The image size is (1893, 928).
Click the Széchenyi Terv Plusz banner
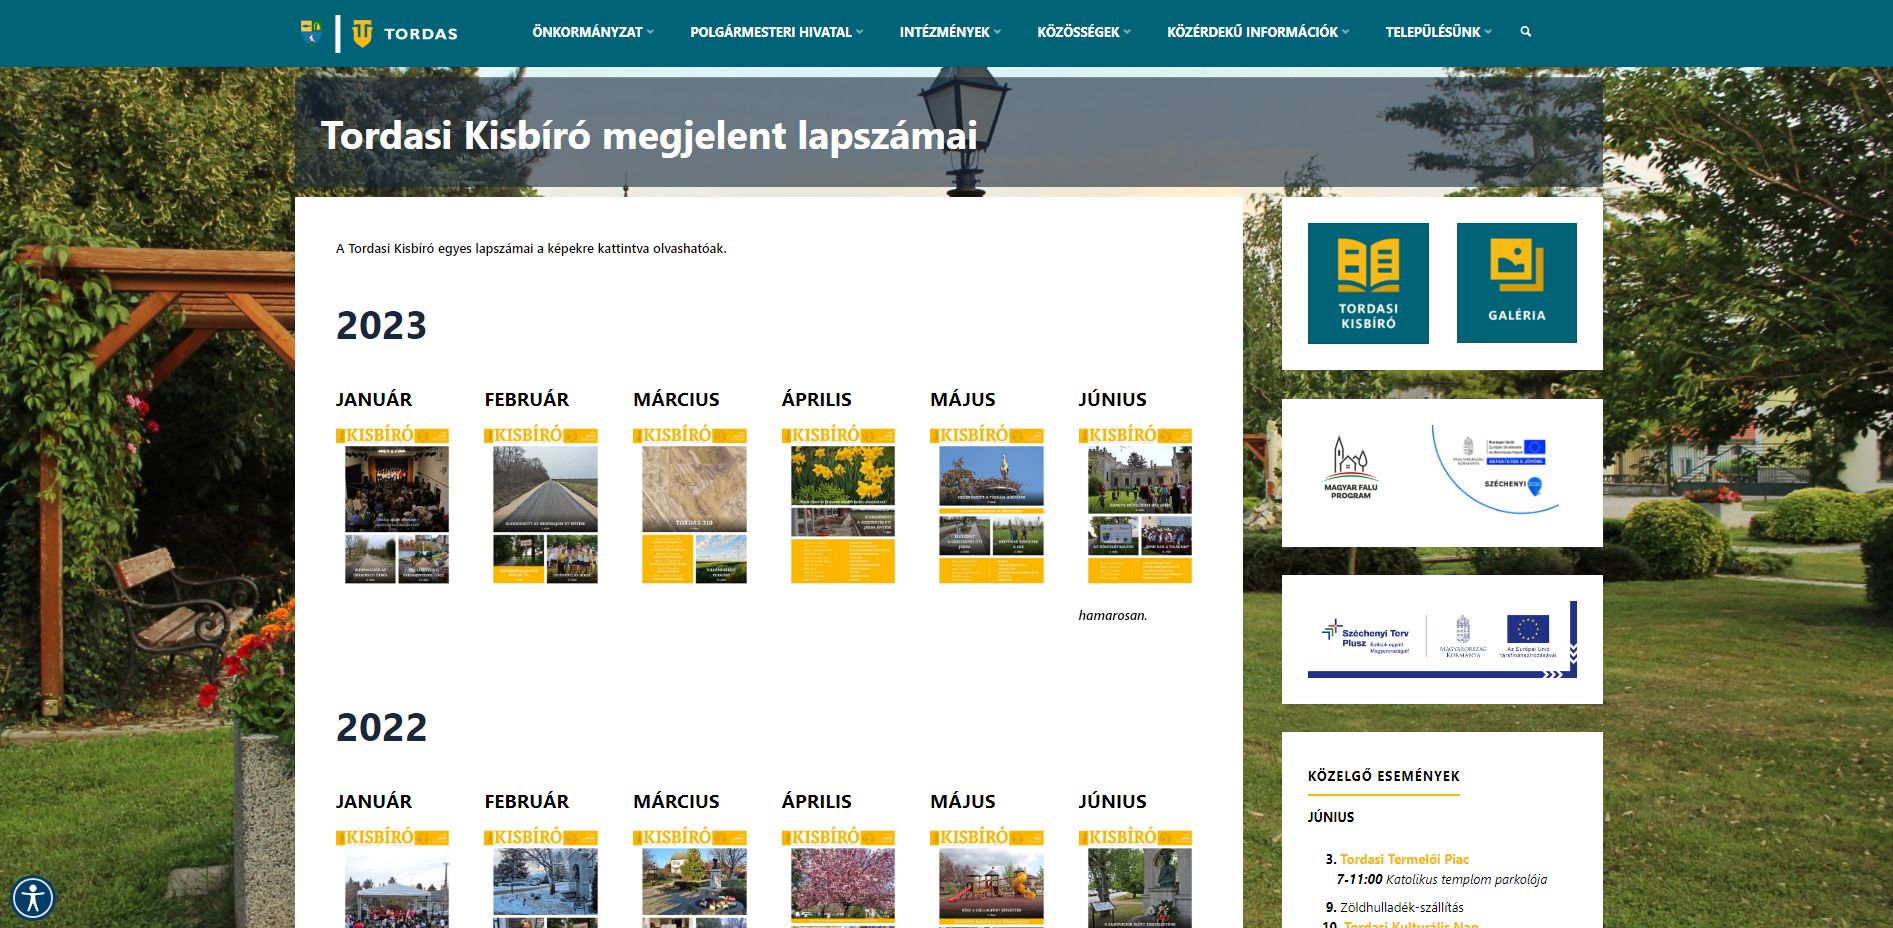(x=1442, y=640)
